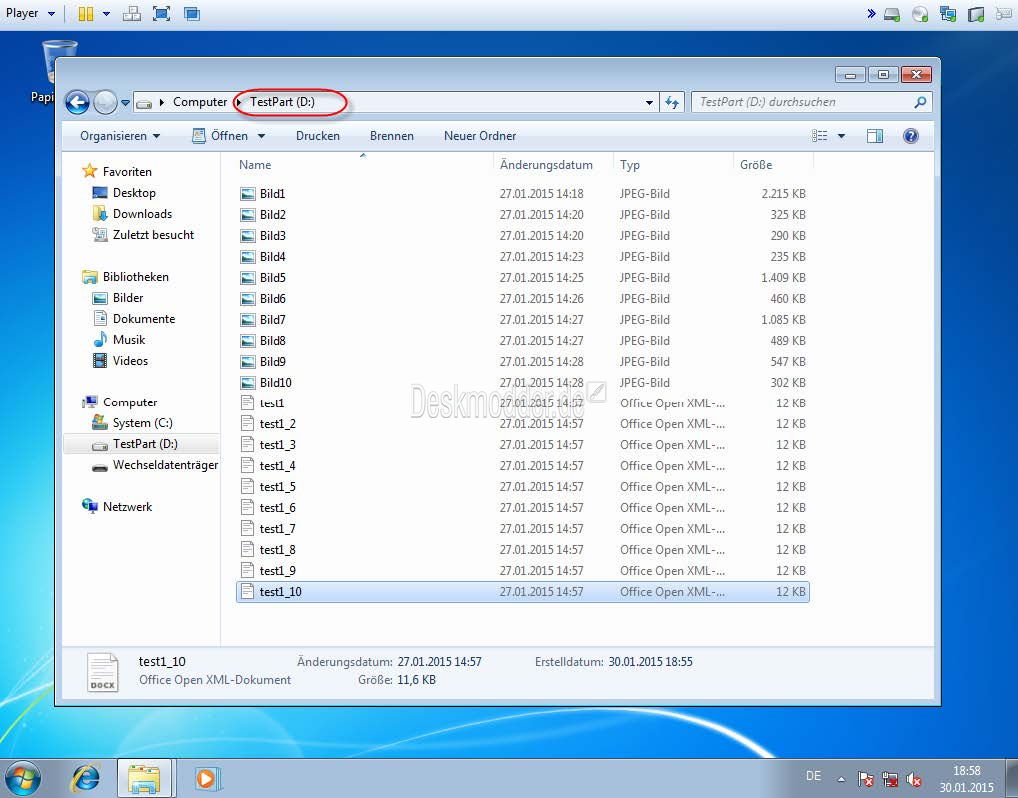This screenshot has width=1018, height=798.
Task: Select the Bild5 image file icon
Action: 247,277
